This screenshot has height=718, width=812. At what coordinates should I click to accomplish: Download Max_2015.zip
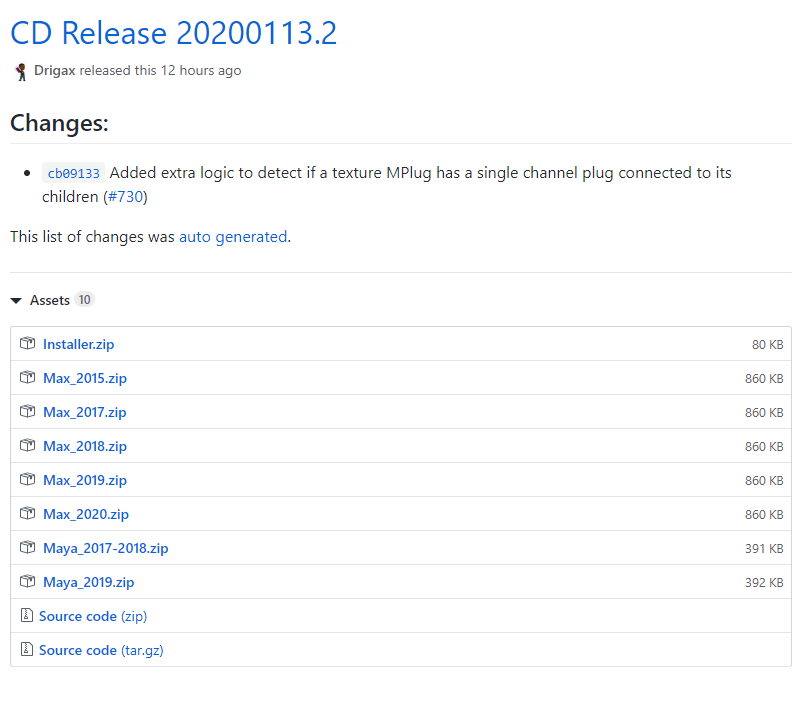pyautogui.click(x=85, y=379)
